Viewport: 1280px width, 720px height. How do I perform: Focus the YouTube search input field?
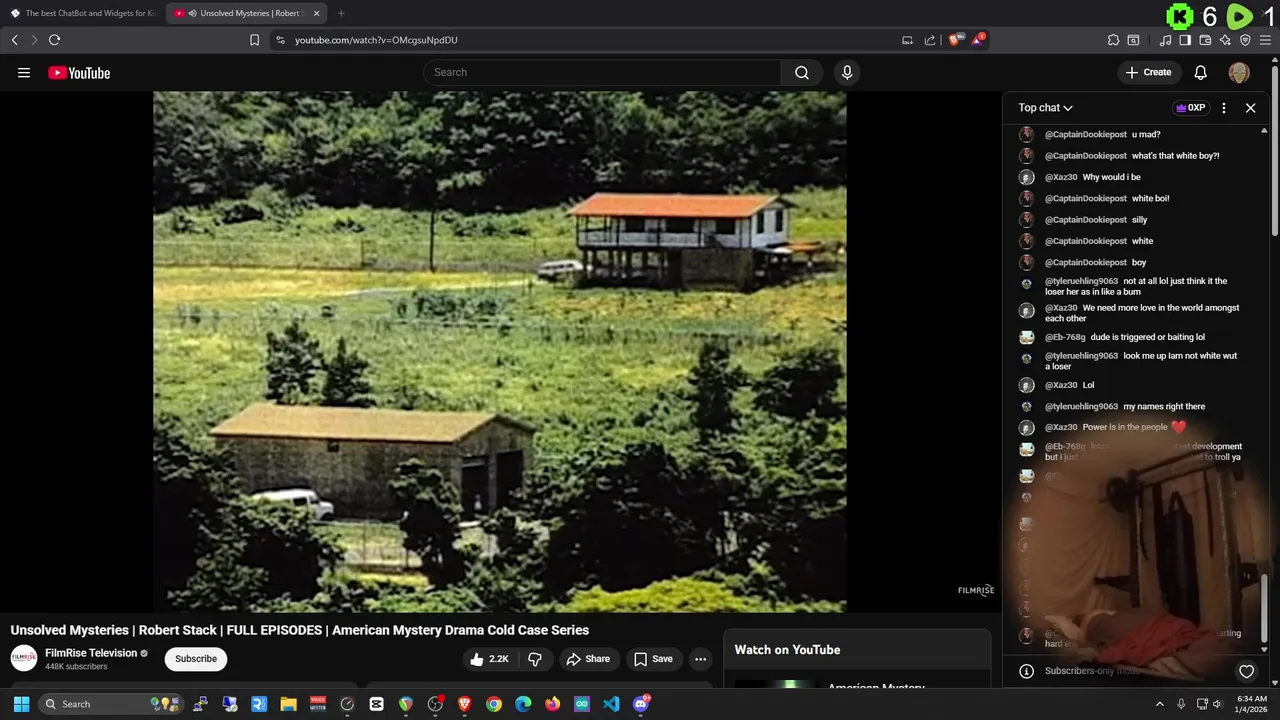click(603, 72)
